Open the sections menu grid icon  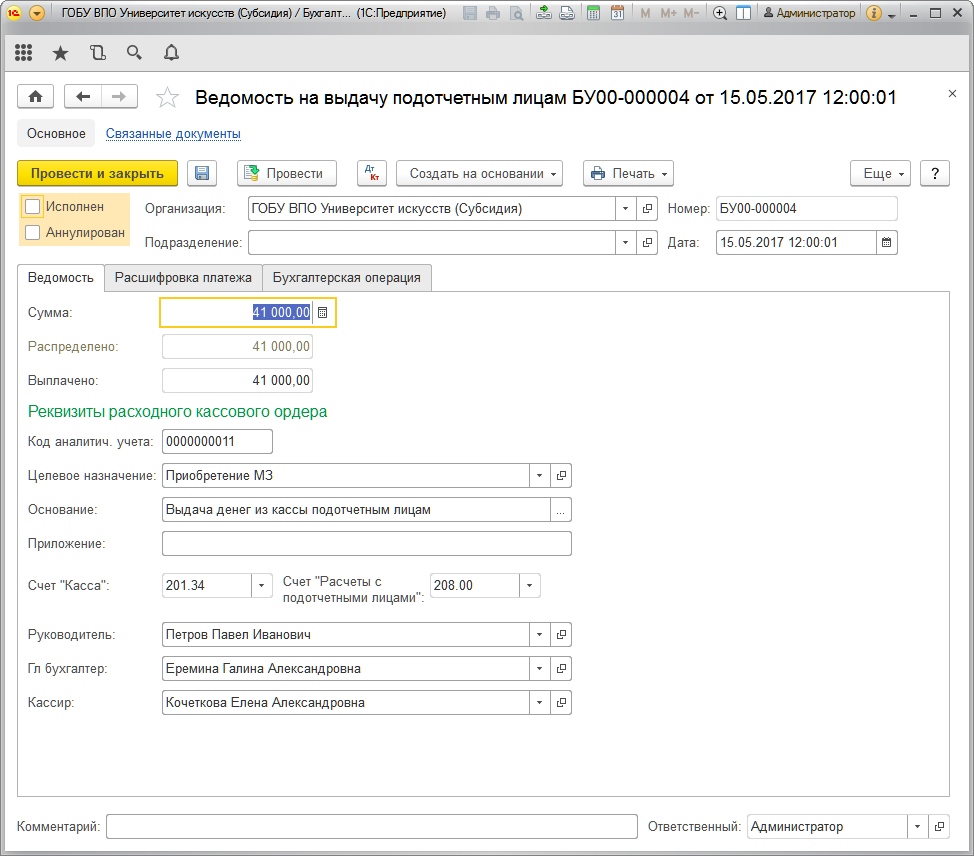tap(24, 53)
